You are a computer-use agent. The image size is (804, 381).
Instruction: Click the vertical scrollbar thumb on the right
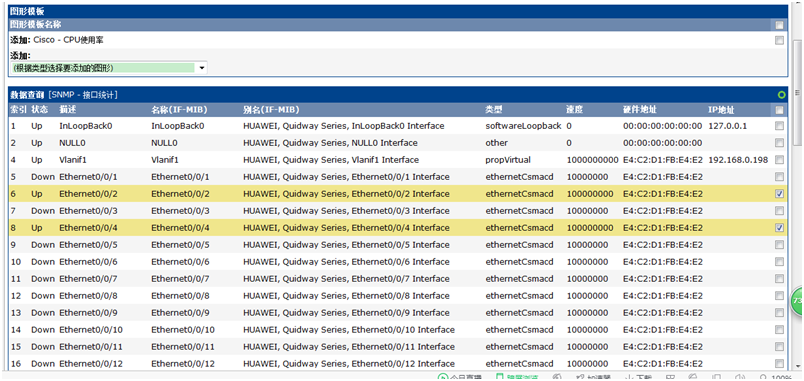tap(797, 92)
